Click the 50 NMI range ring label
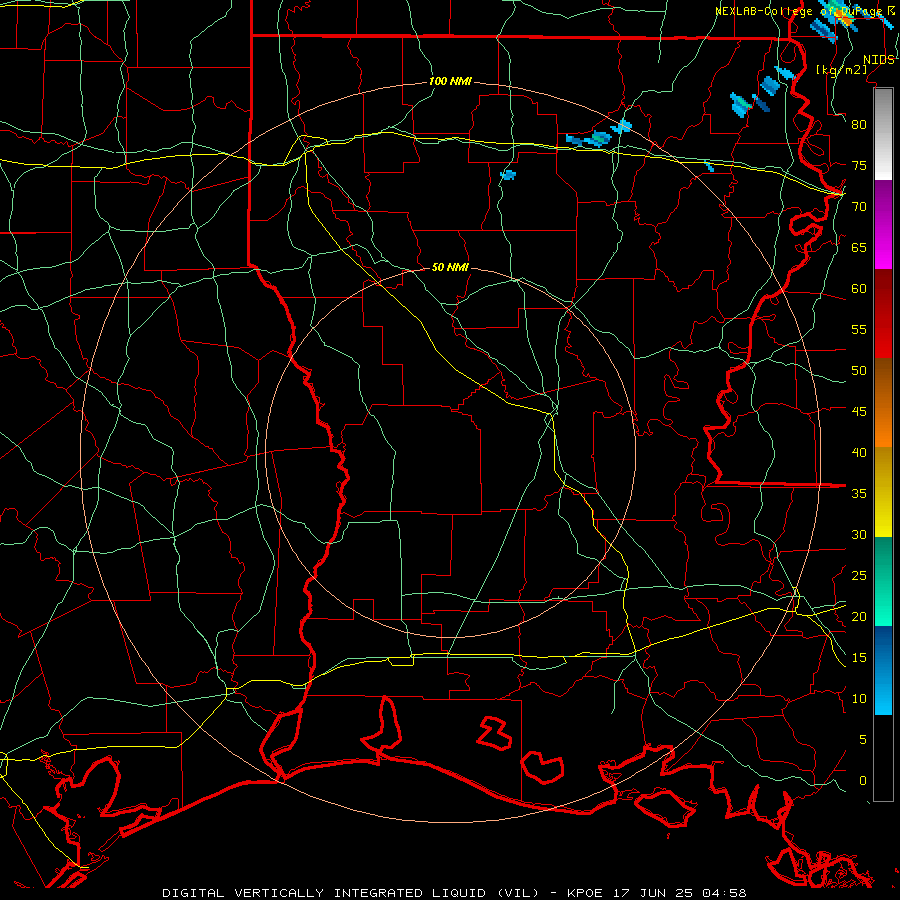This screenshot has height=900, width=900. (x=450, y=267)
